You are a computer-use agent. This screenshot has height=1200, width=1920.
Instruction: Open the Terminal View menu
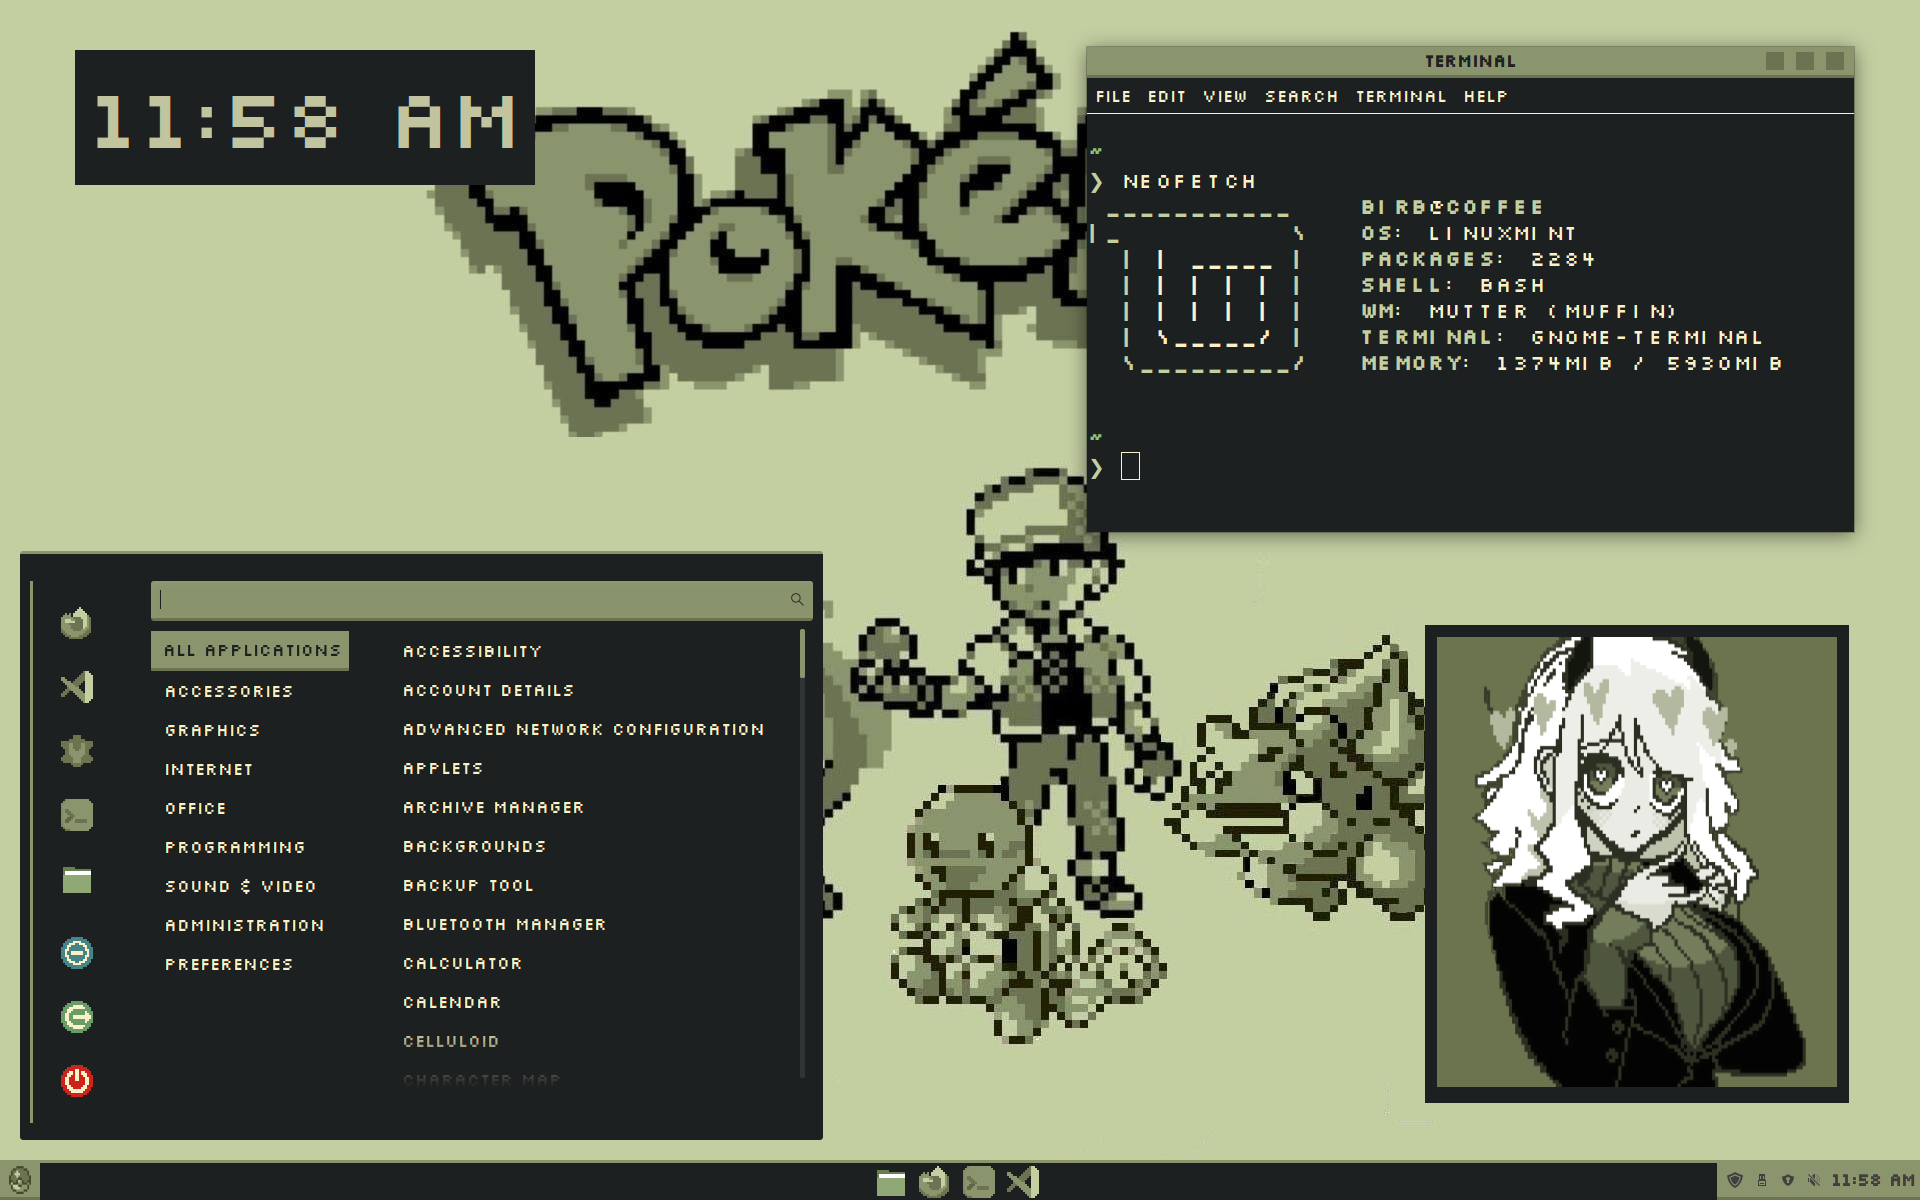point(1225,96)
